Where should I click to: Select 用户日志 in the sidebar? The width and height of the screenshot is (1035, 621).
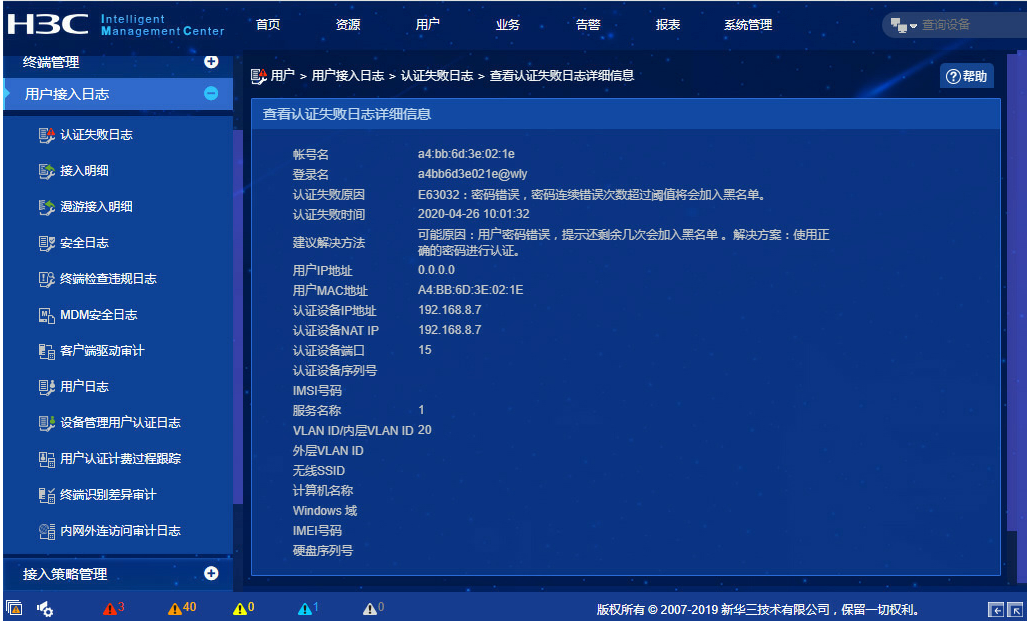[x=84, y=387]
